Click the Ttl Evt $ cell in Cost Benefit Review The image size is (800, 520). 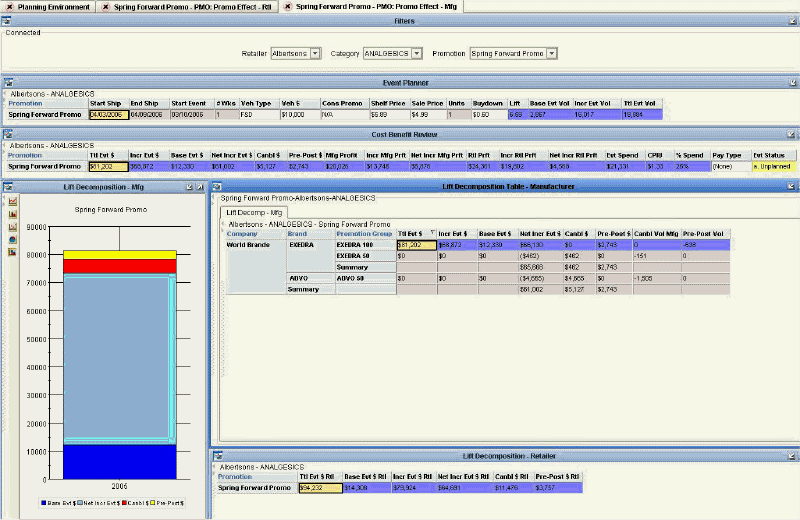click(108, 167)
